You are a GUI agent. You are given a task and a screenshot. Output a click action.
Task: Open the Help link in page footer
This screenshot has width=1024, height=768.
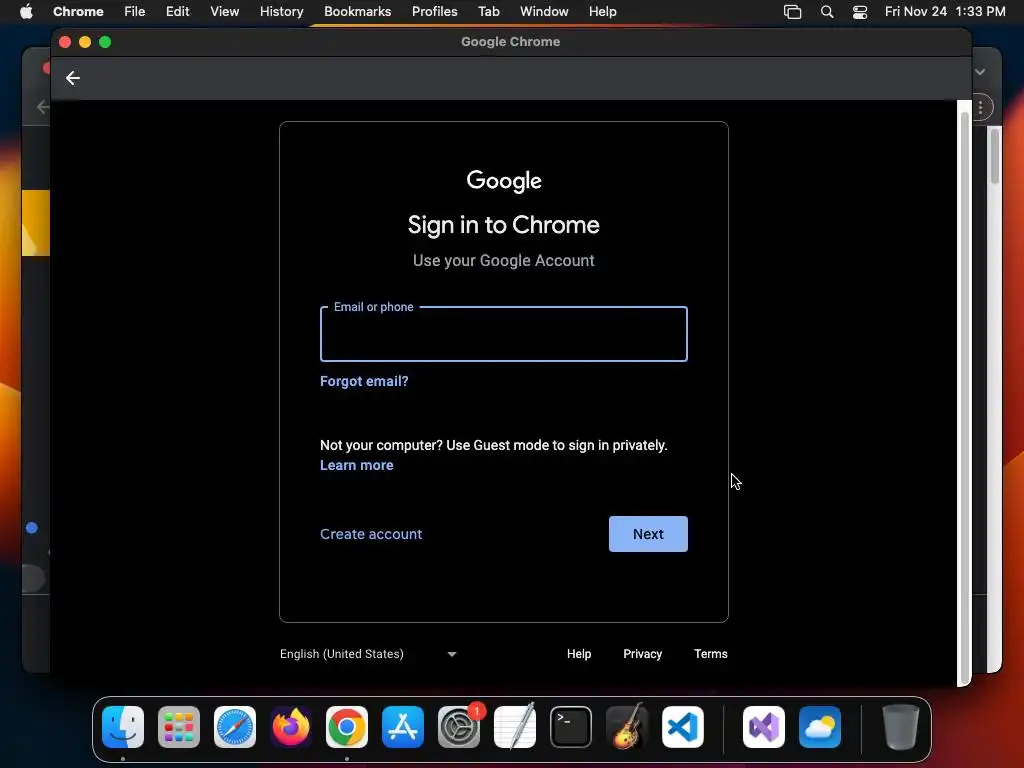point(579,654)
